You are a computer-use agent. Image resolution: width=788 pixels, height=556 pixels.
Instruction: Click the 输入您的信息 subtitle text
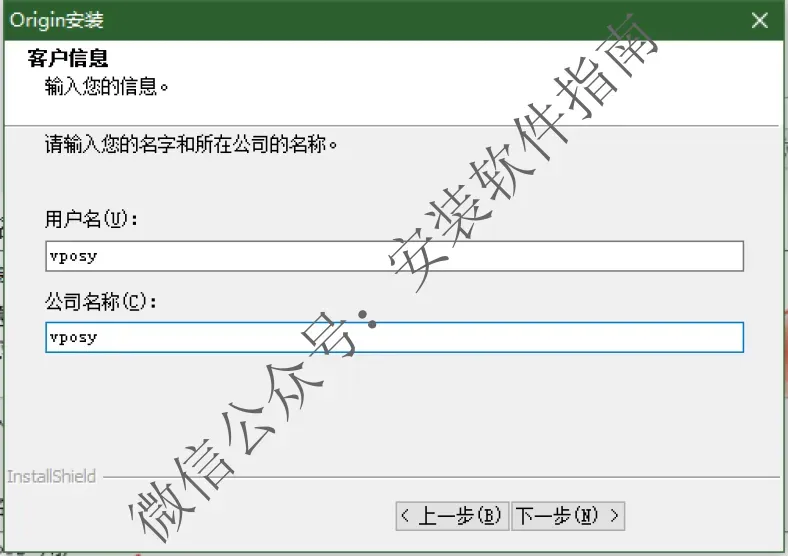[107, 86]
